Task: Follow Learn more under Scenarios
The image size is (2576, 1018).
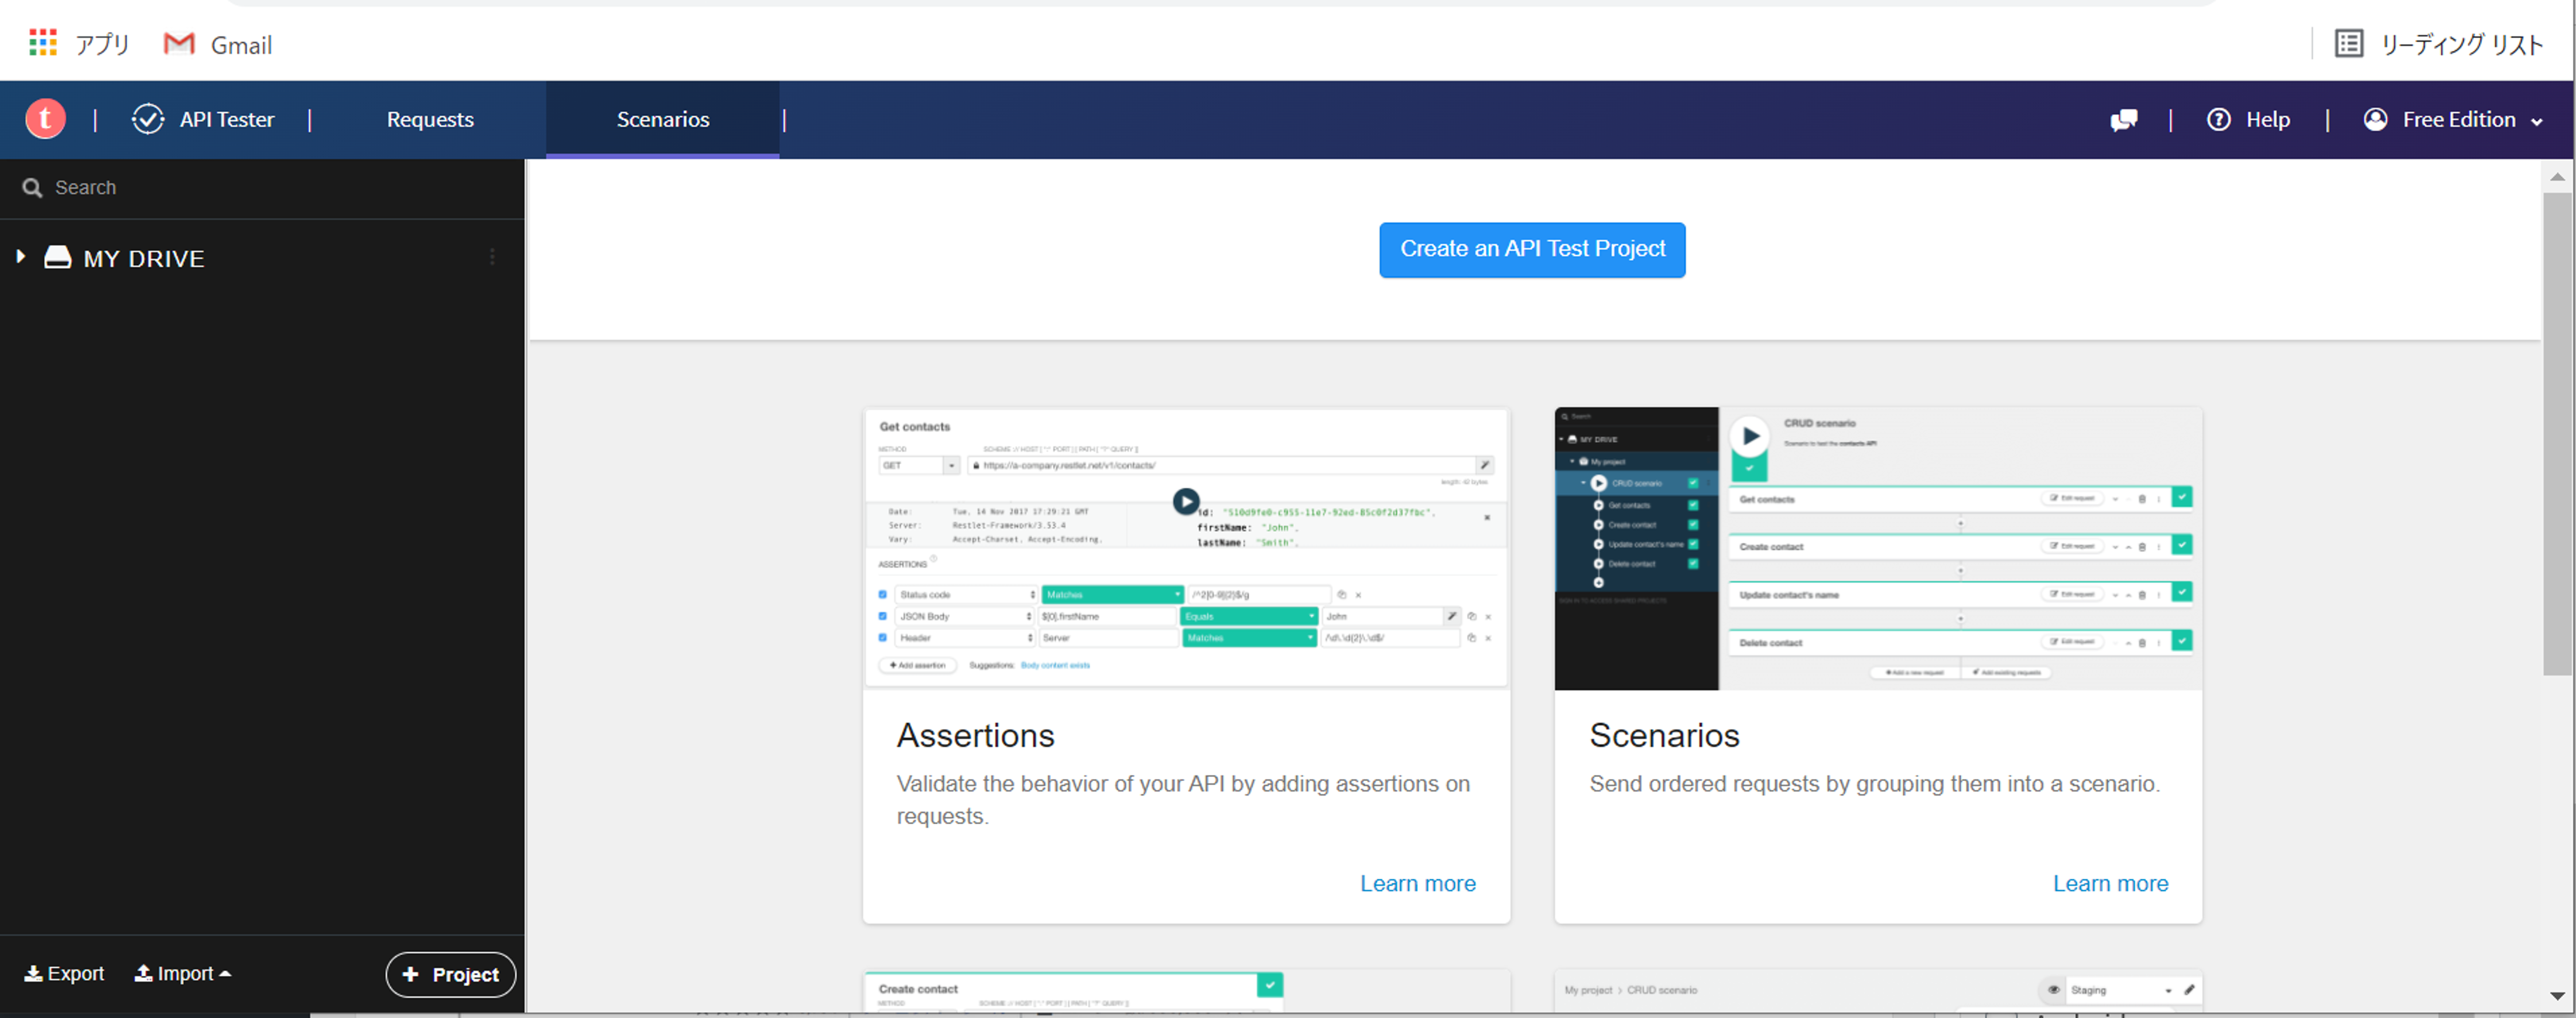Action: [x=2110, y=884]
